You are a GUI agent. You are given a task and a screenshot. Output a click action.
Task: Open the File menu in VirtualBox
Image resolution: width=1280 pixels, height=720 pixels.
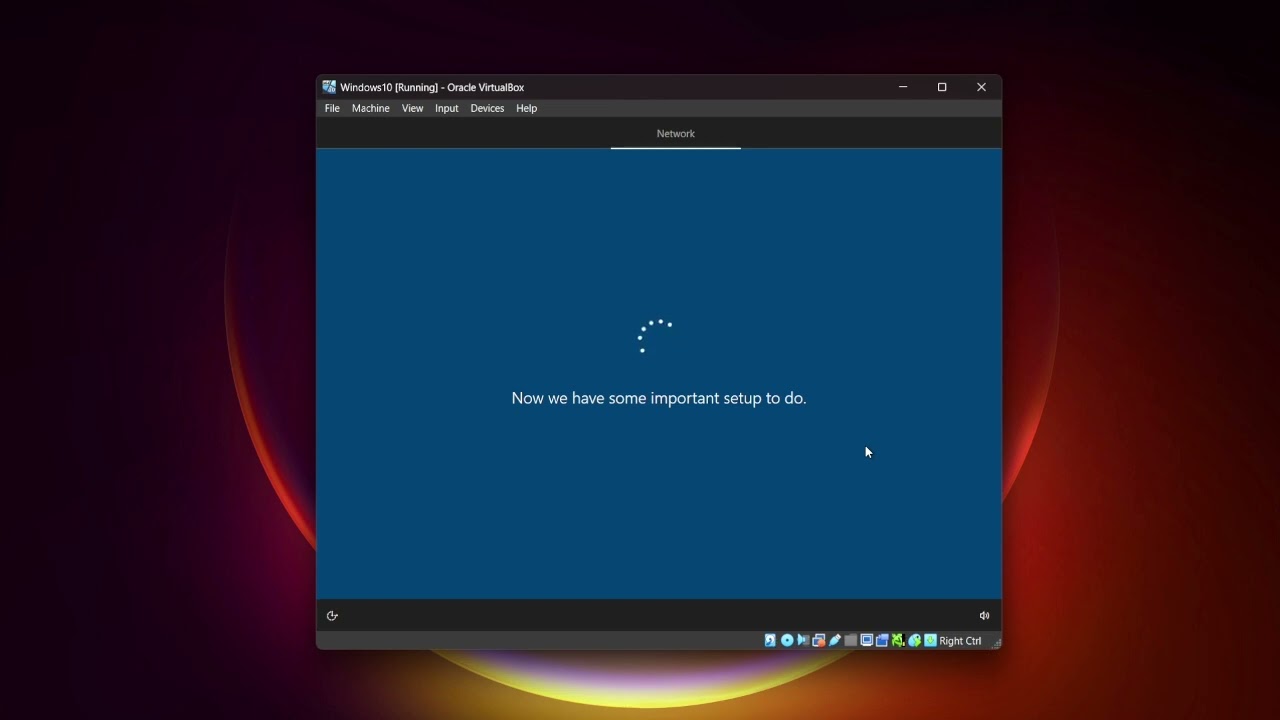(x=332, y=108)
